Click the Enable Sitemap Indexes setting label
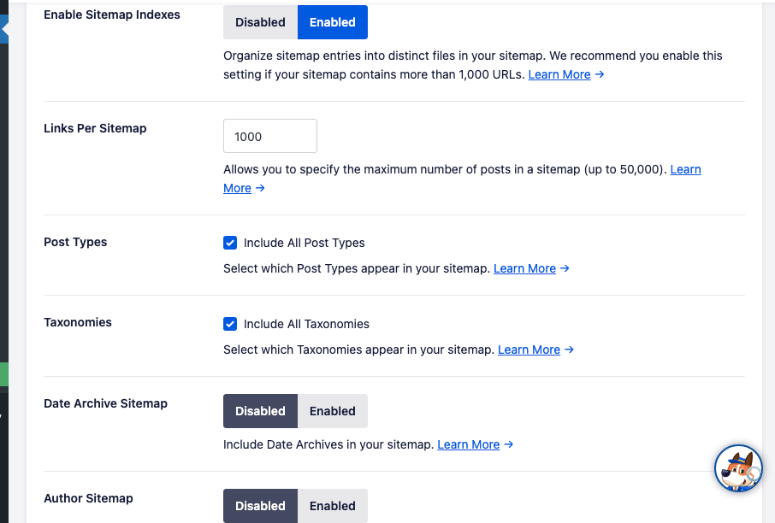Screen dimensions: 775x523 [x=112, y=15]
